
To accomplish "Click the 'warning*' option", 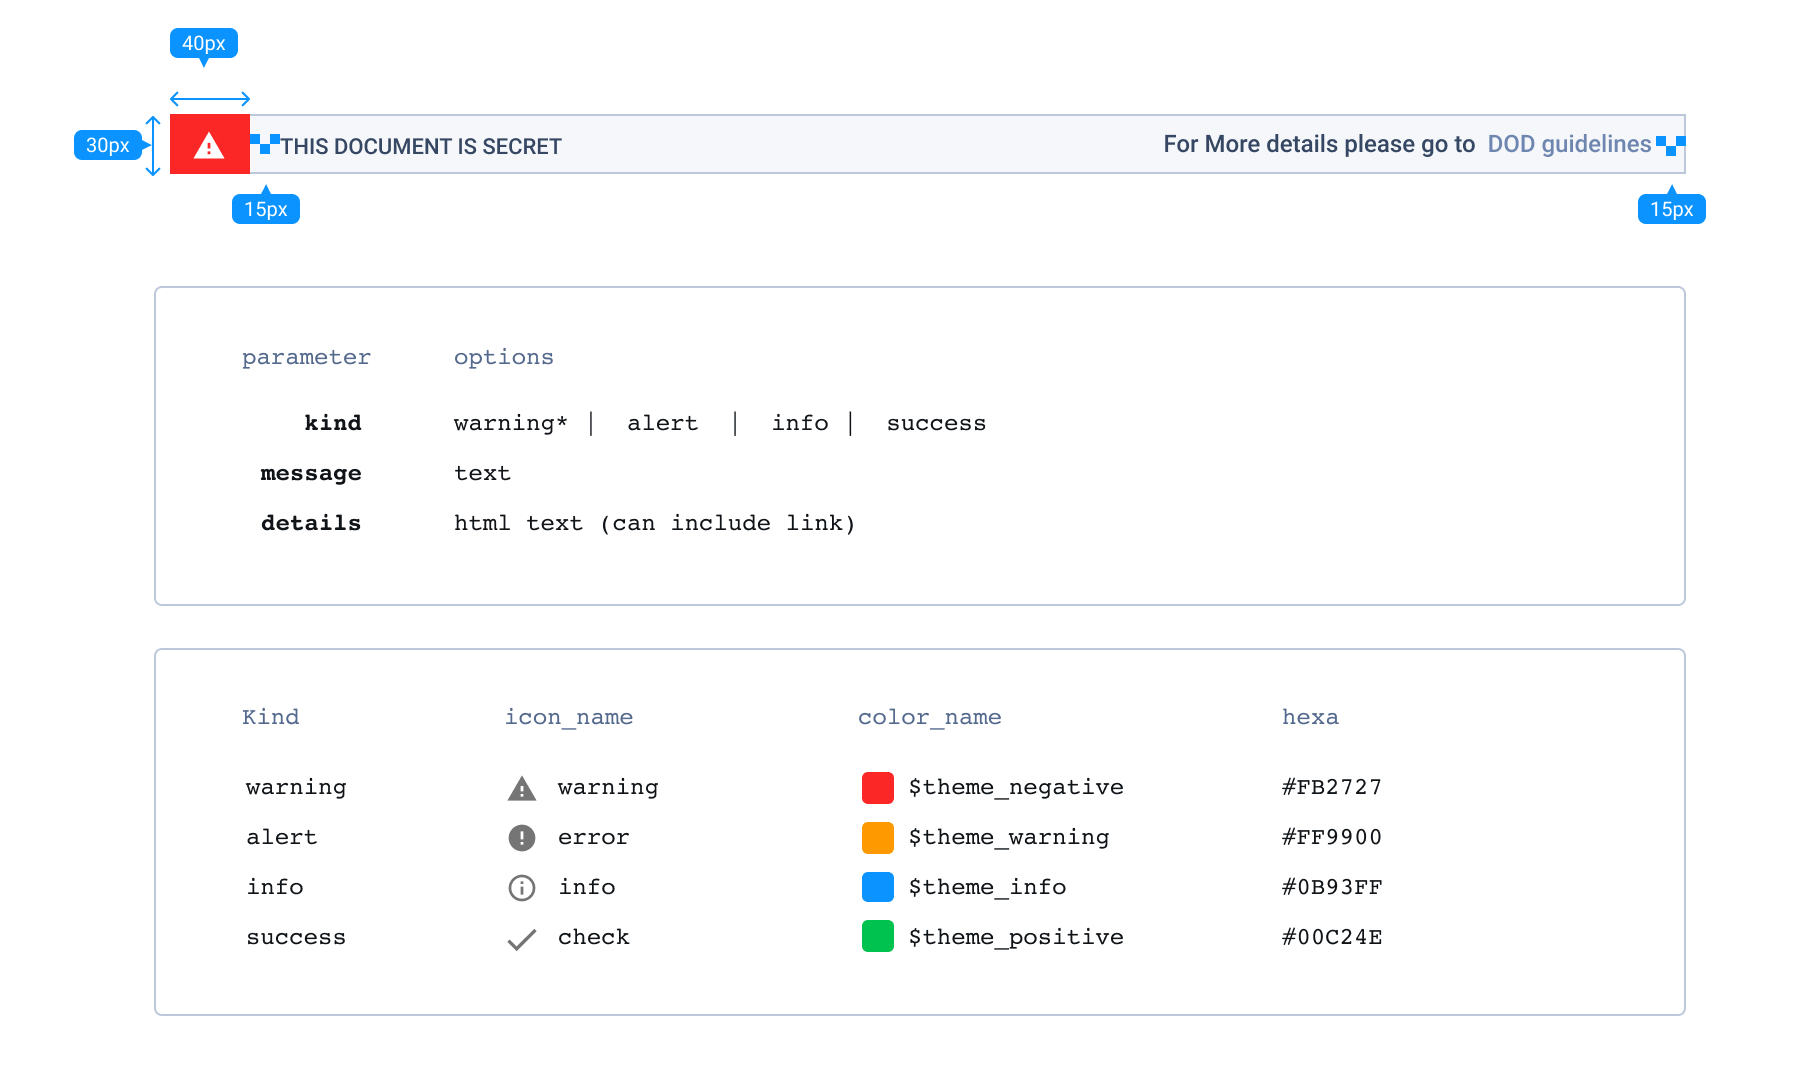I will pos(511,423).
